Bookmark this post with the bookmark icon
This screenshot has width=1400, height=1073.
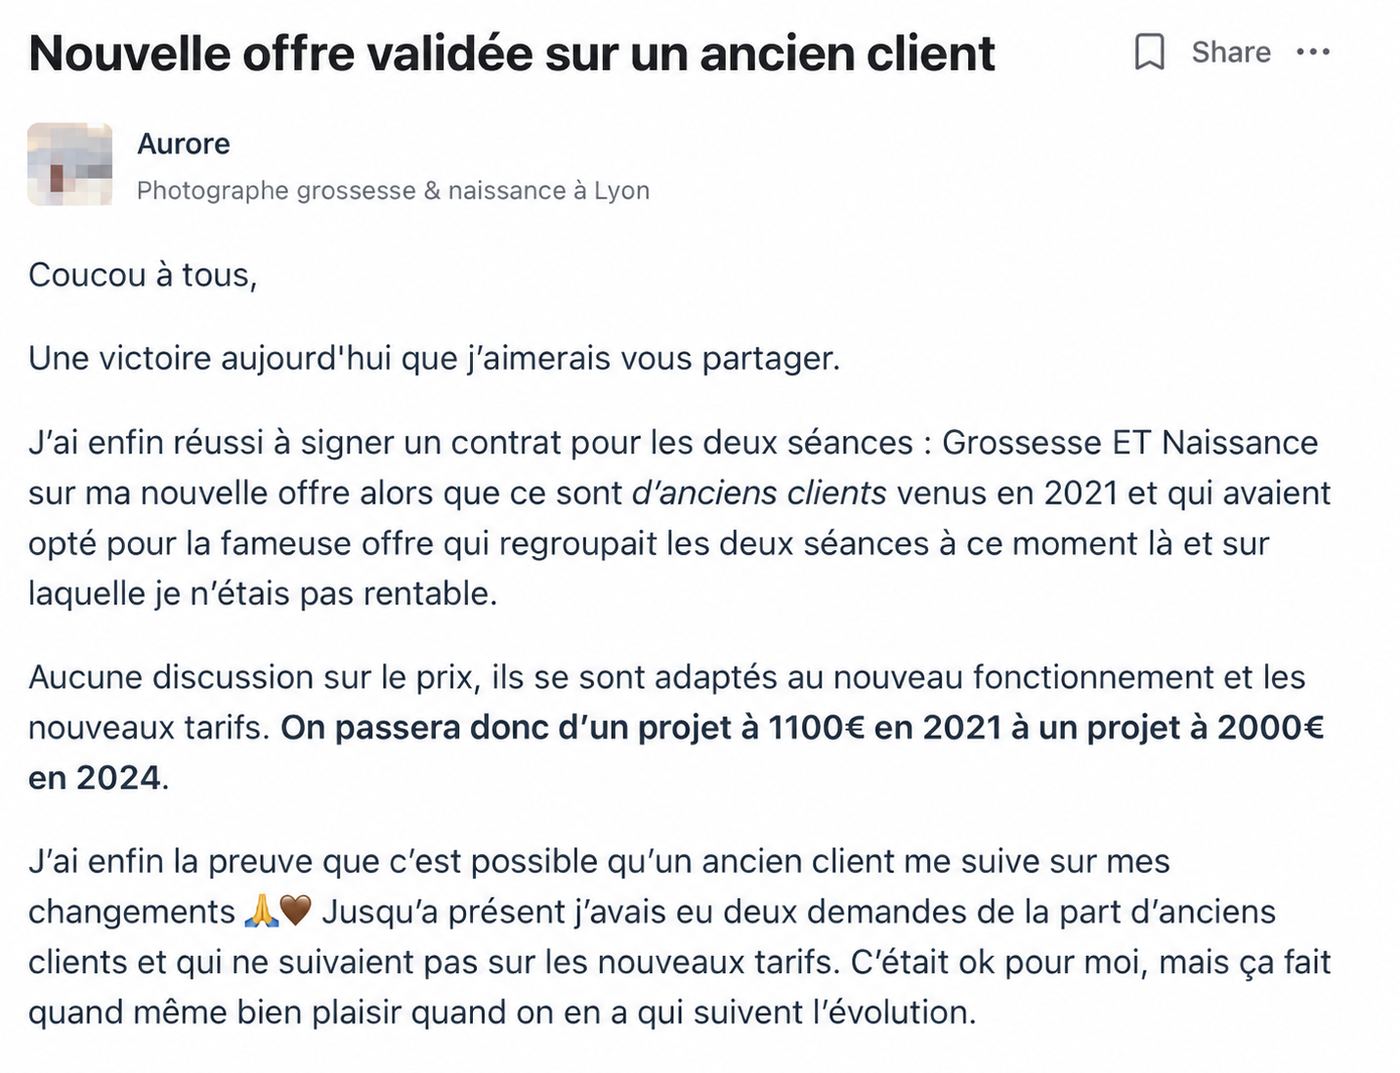pos(1150,52)
